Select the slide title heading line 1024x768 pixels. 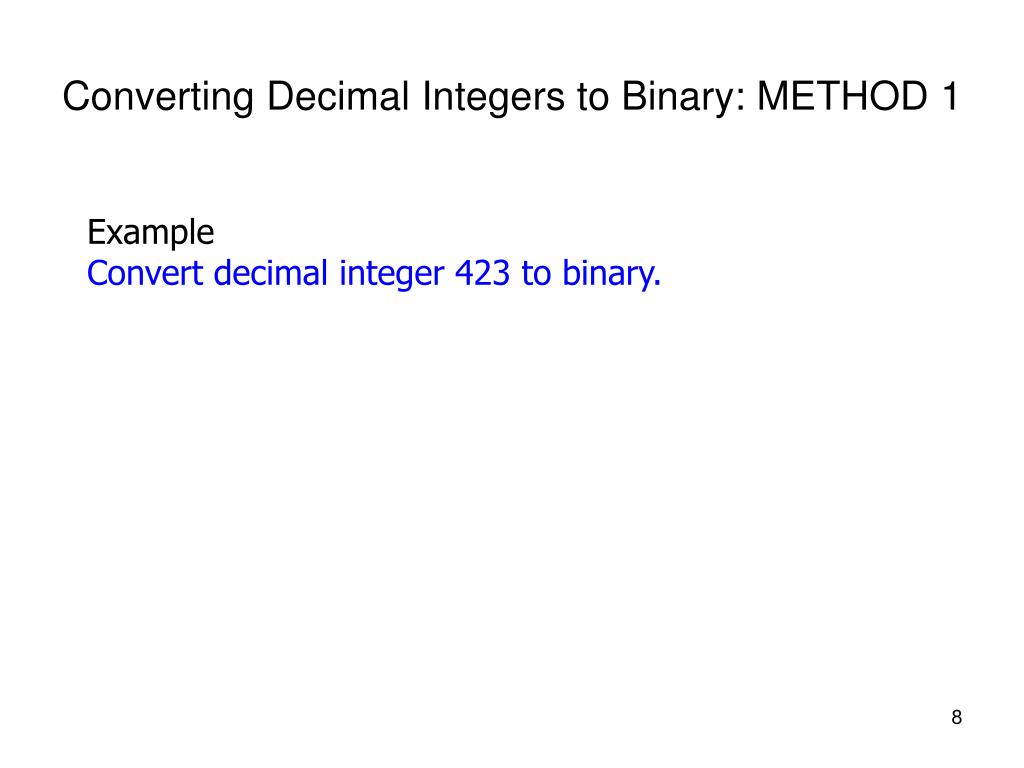point(510,98)
